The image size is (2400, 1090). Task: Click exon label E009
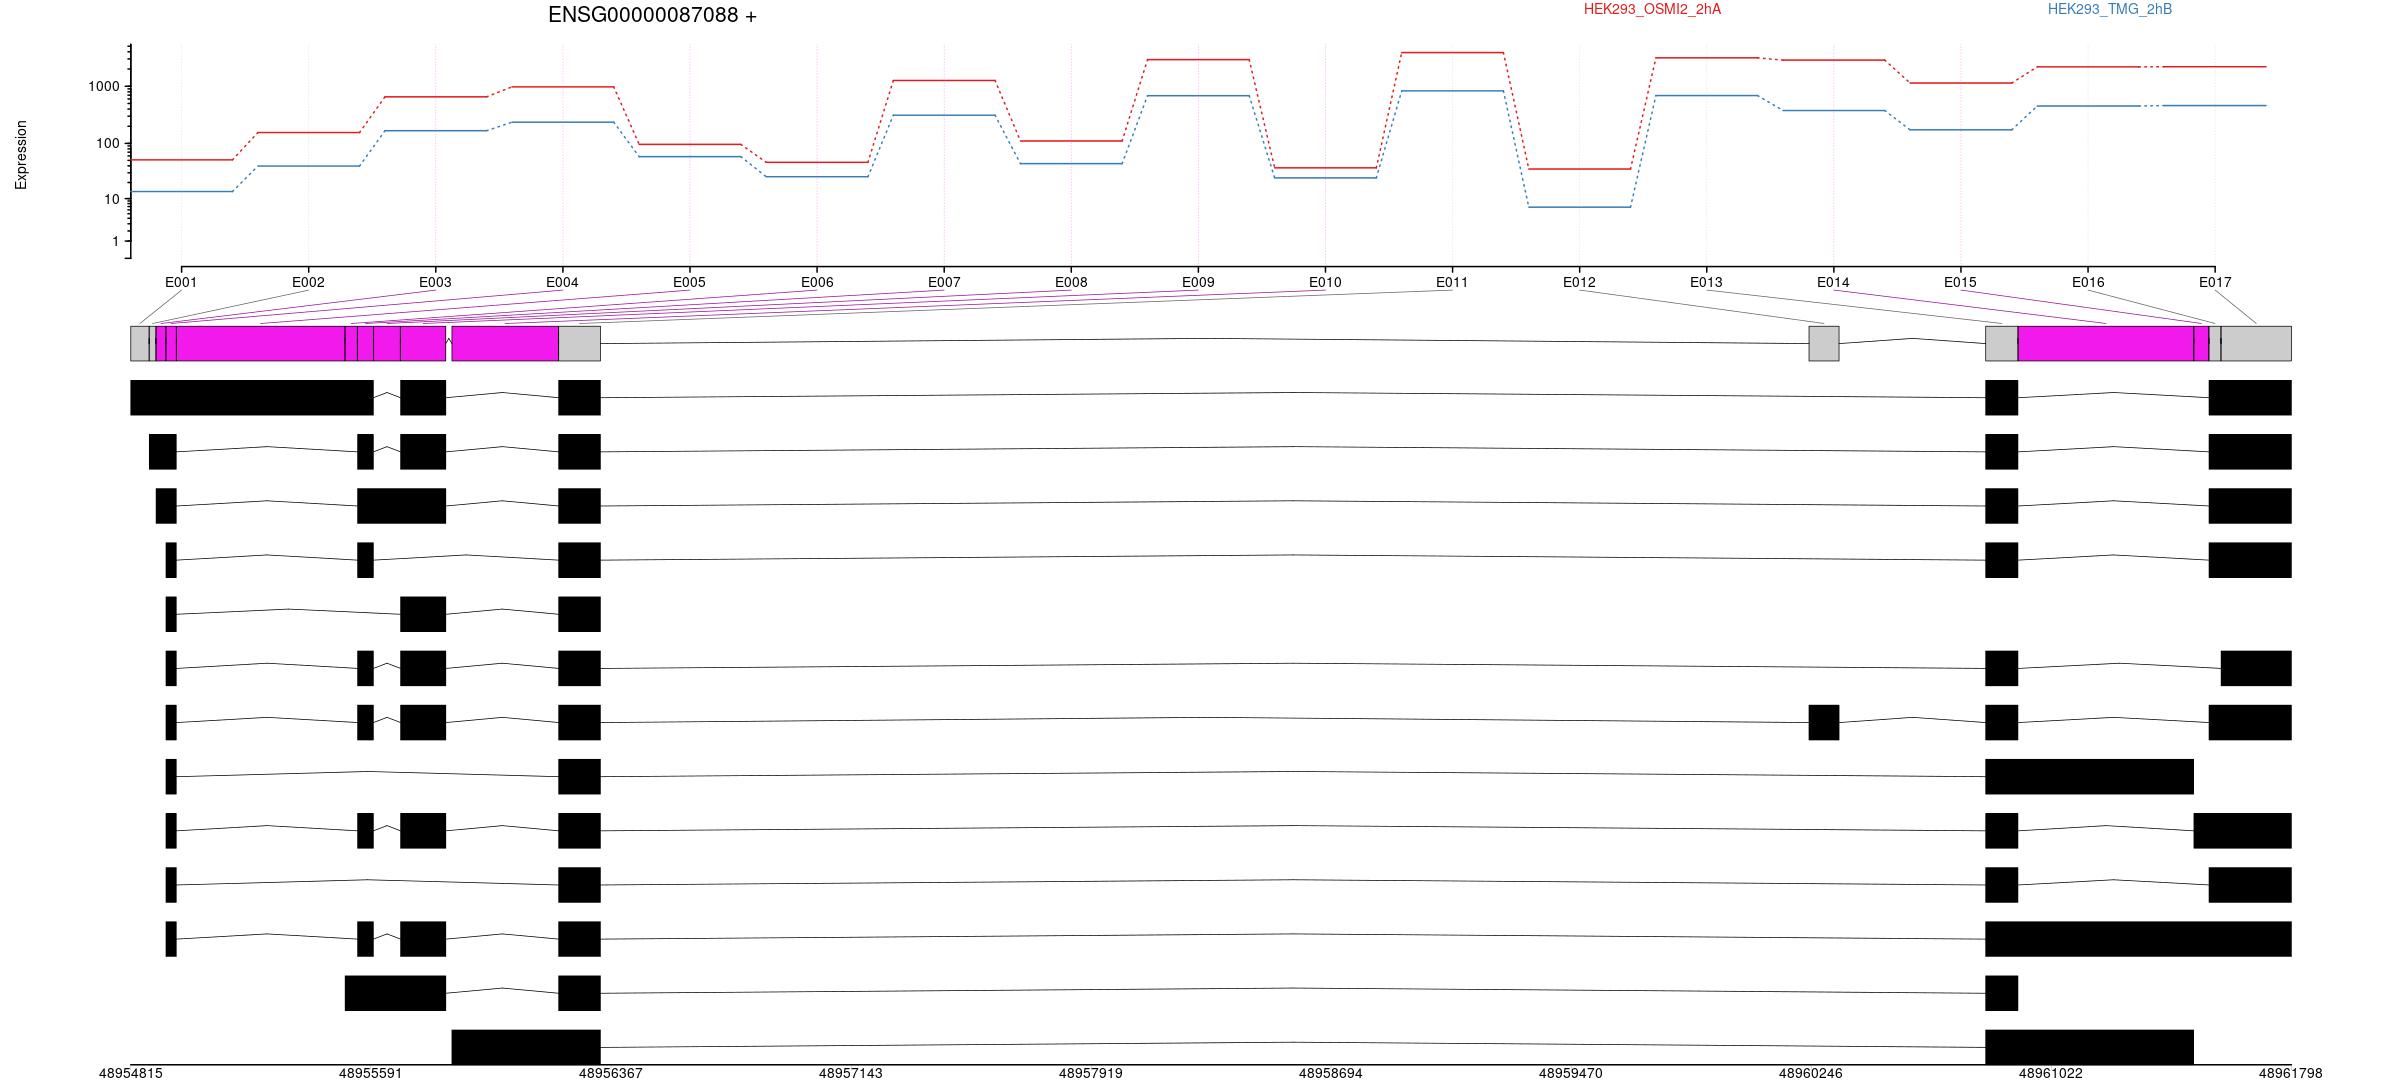point(1198,282)
